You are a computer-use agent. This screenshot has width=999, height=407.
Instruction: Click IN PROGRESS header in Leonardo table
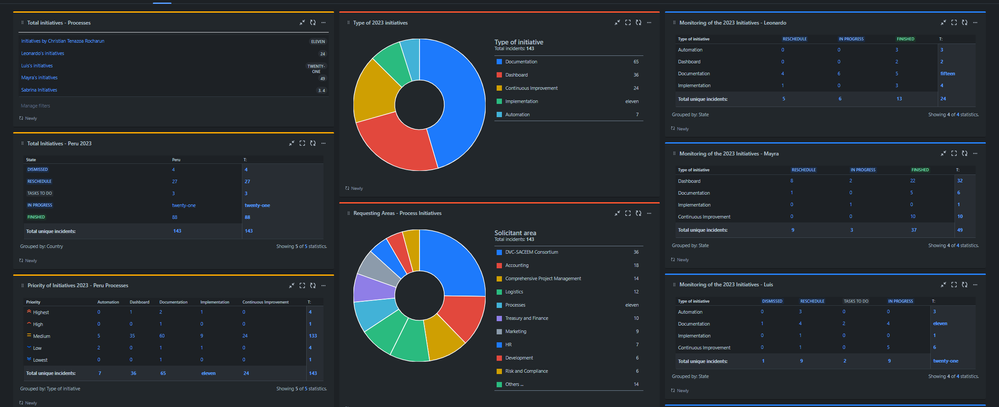point(849,39)
